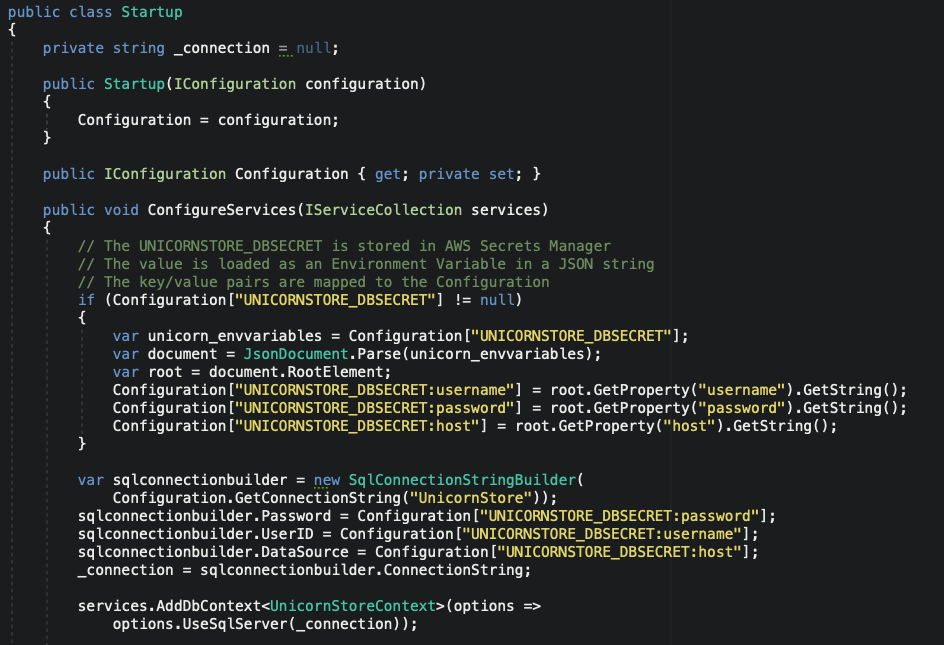Screen dimensions: 944x645
Task: Click the IServiceCollection parameter type
Action: pos(384,210)
